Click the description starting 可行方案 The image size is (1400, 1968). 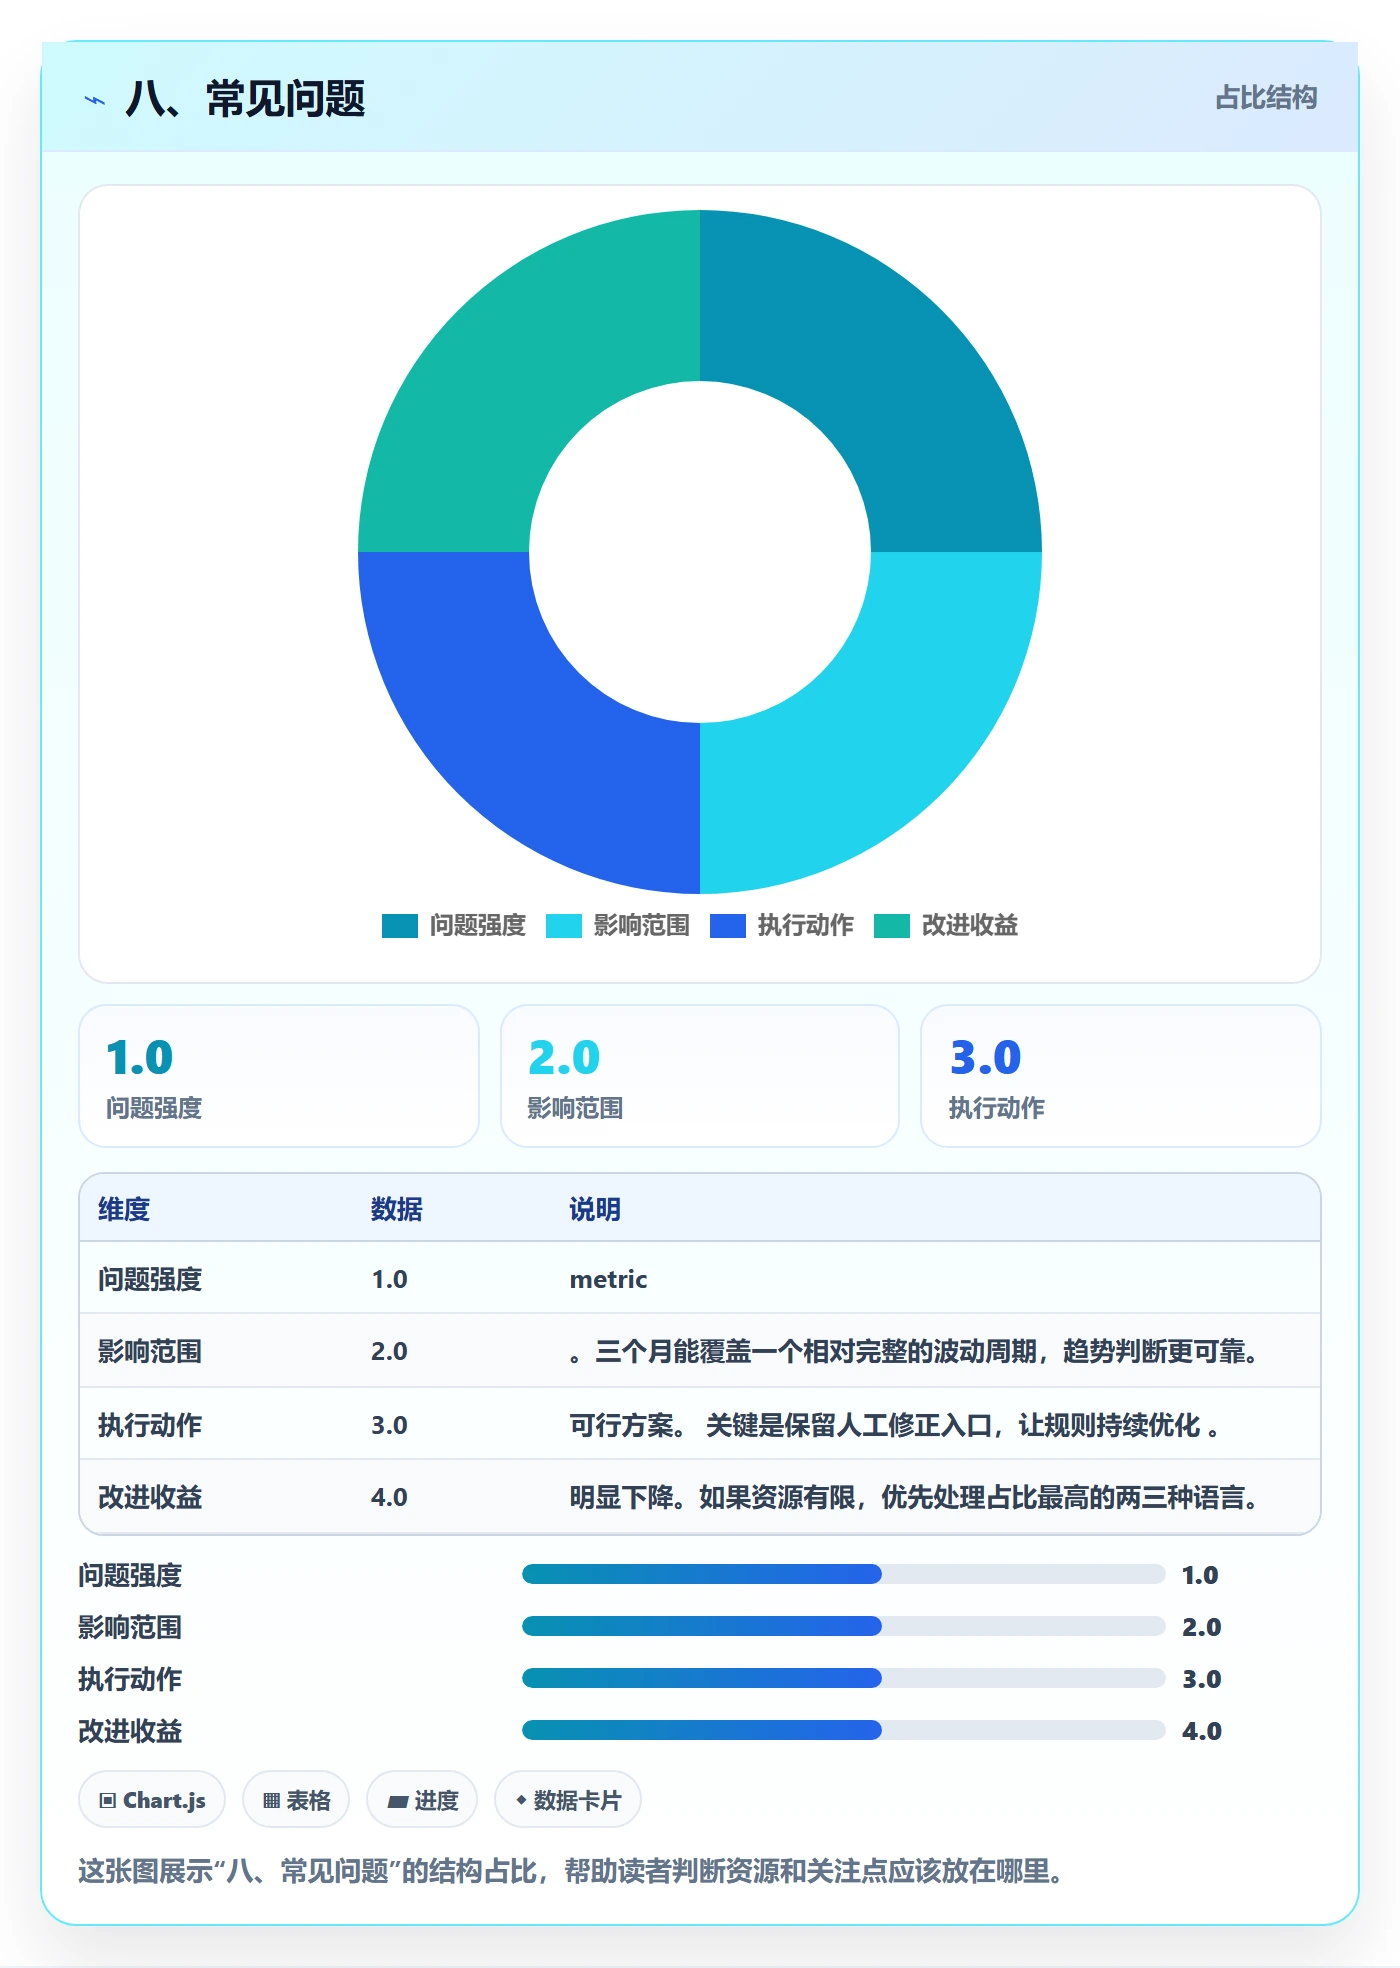[894, 1425]
